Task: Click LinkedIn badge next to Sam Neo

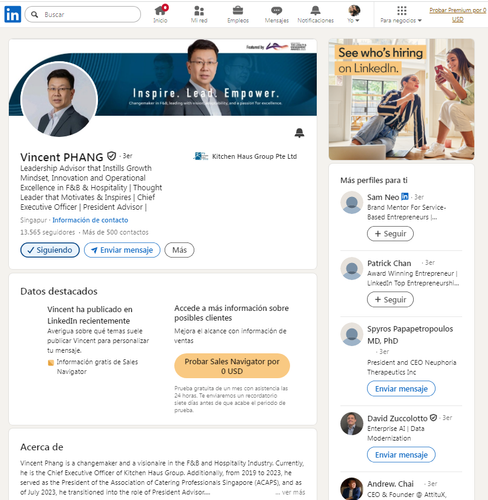Action: point(405,196)
